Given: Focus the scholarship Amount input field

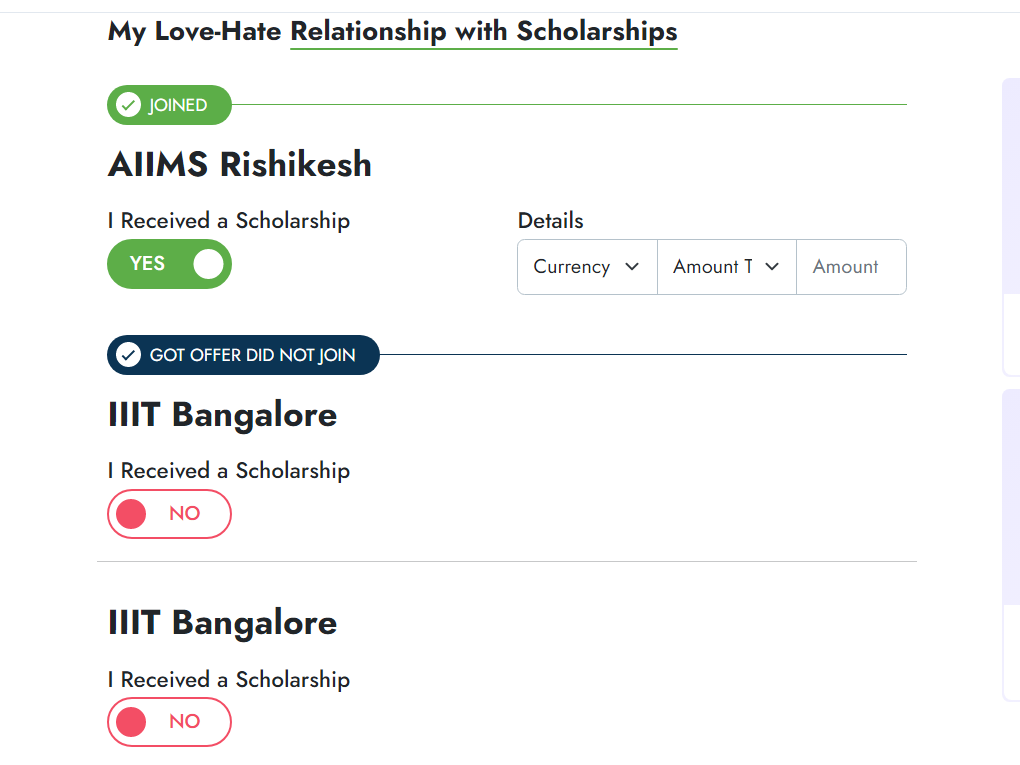Looking at the screenshot, I should pyautogui.click(x=852, y=267).
